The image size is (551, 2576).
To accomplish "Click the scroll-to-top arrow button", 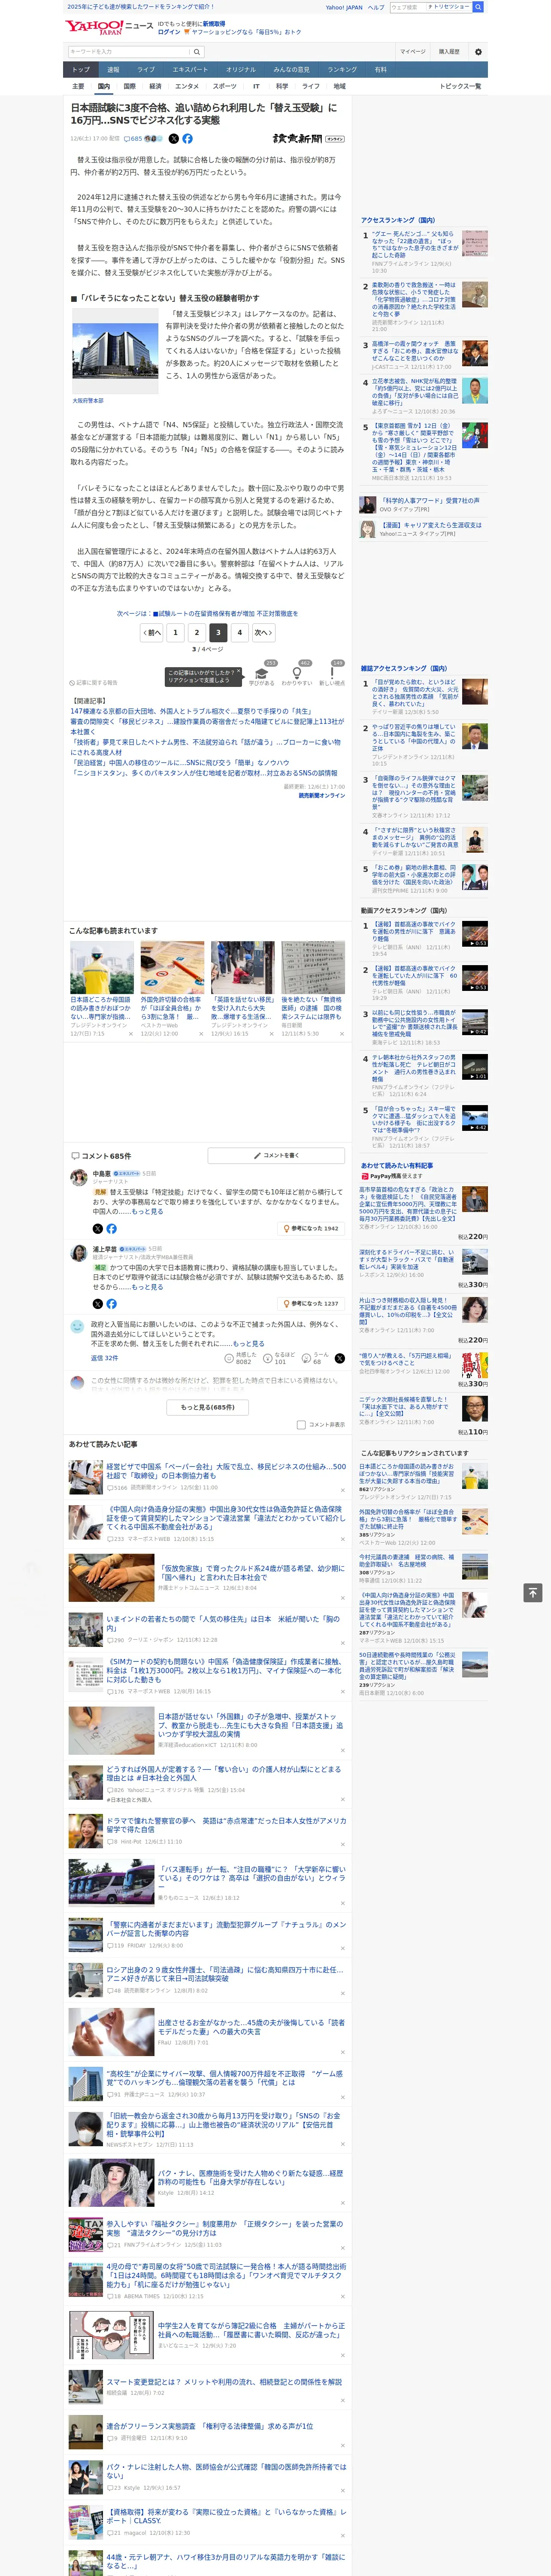I will (x=533, y=1593).
